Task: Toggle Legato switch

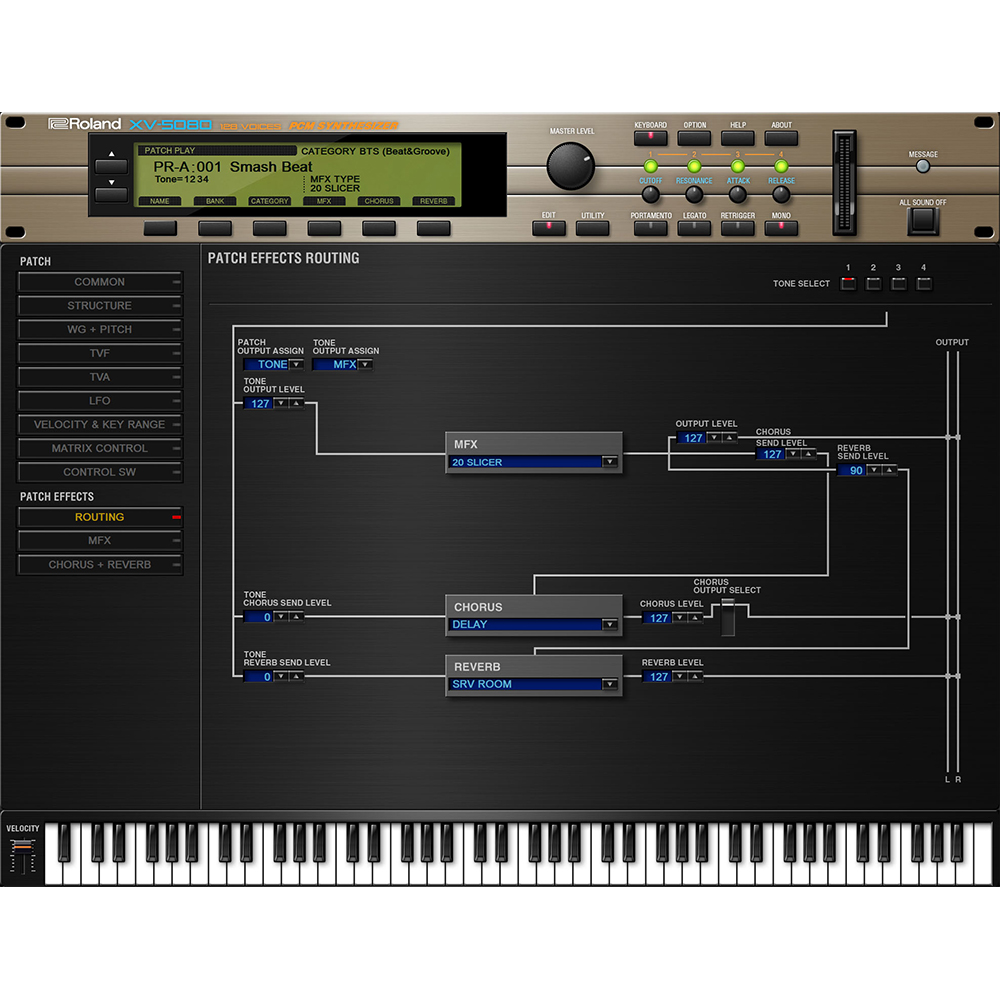Action: tap(694, 228)
